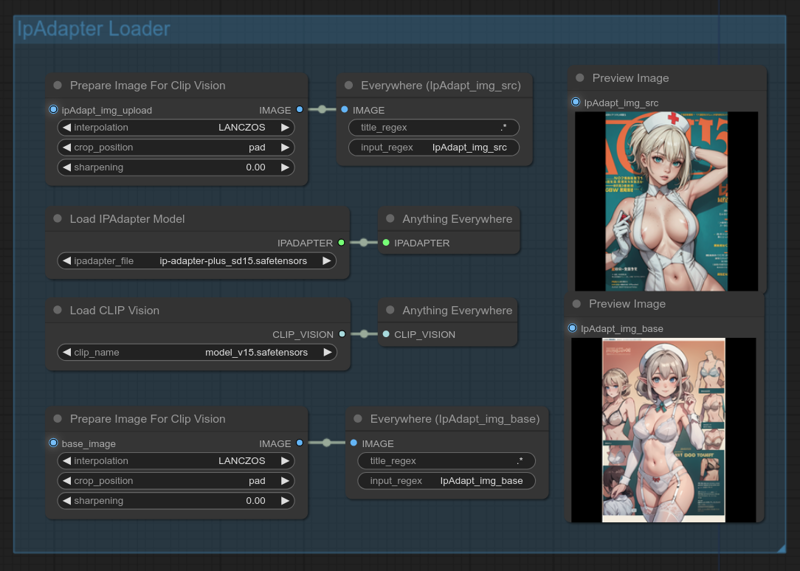Open ip-adapter-plus_sd15.safetensors file dropdown
800x571 pixels.
click(197, 261)
